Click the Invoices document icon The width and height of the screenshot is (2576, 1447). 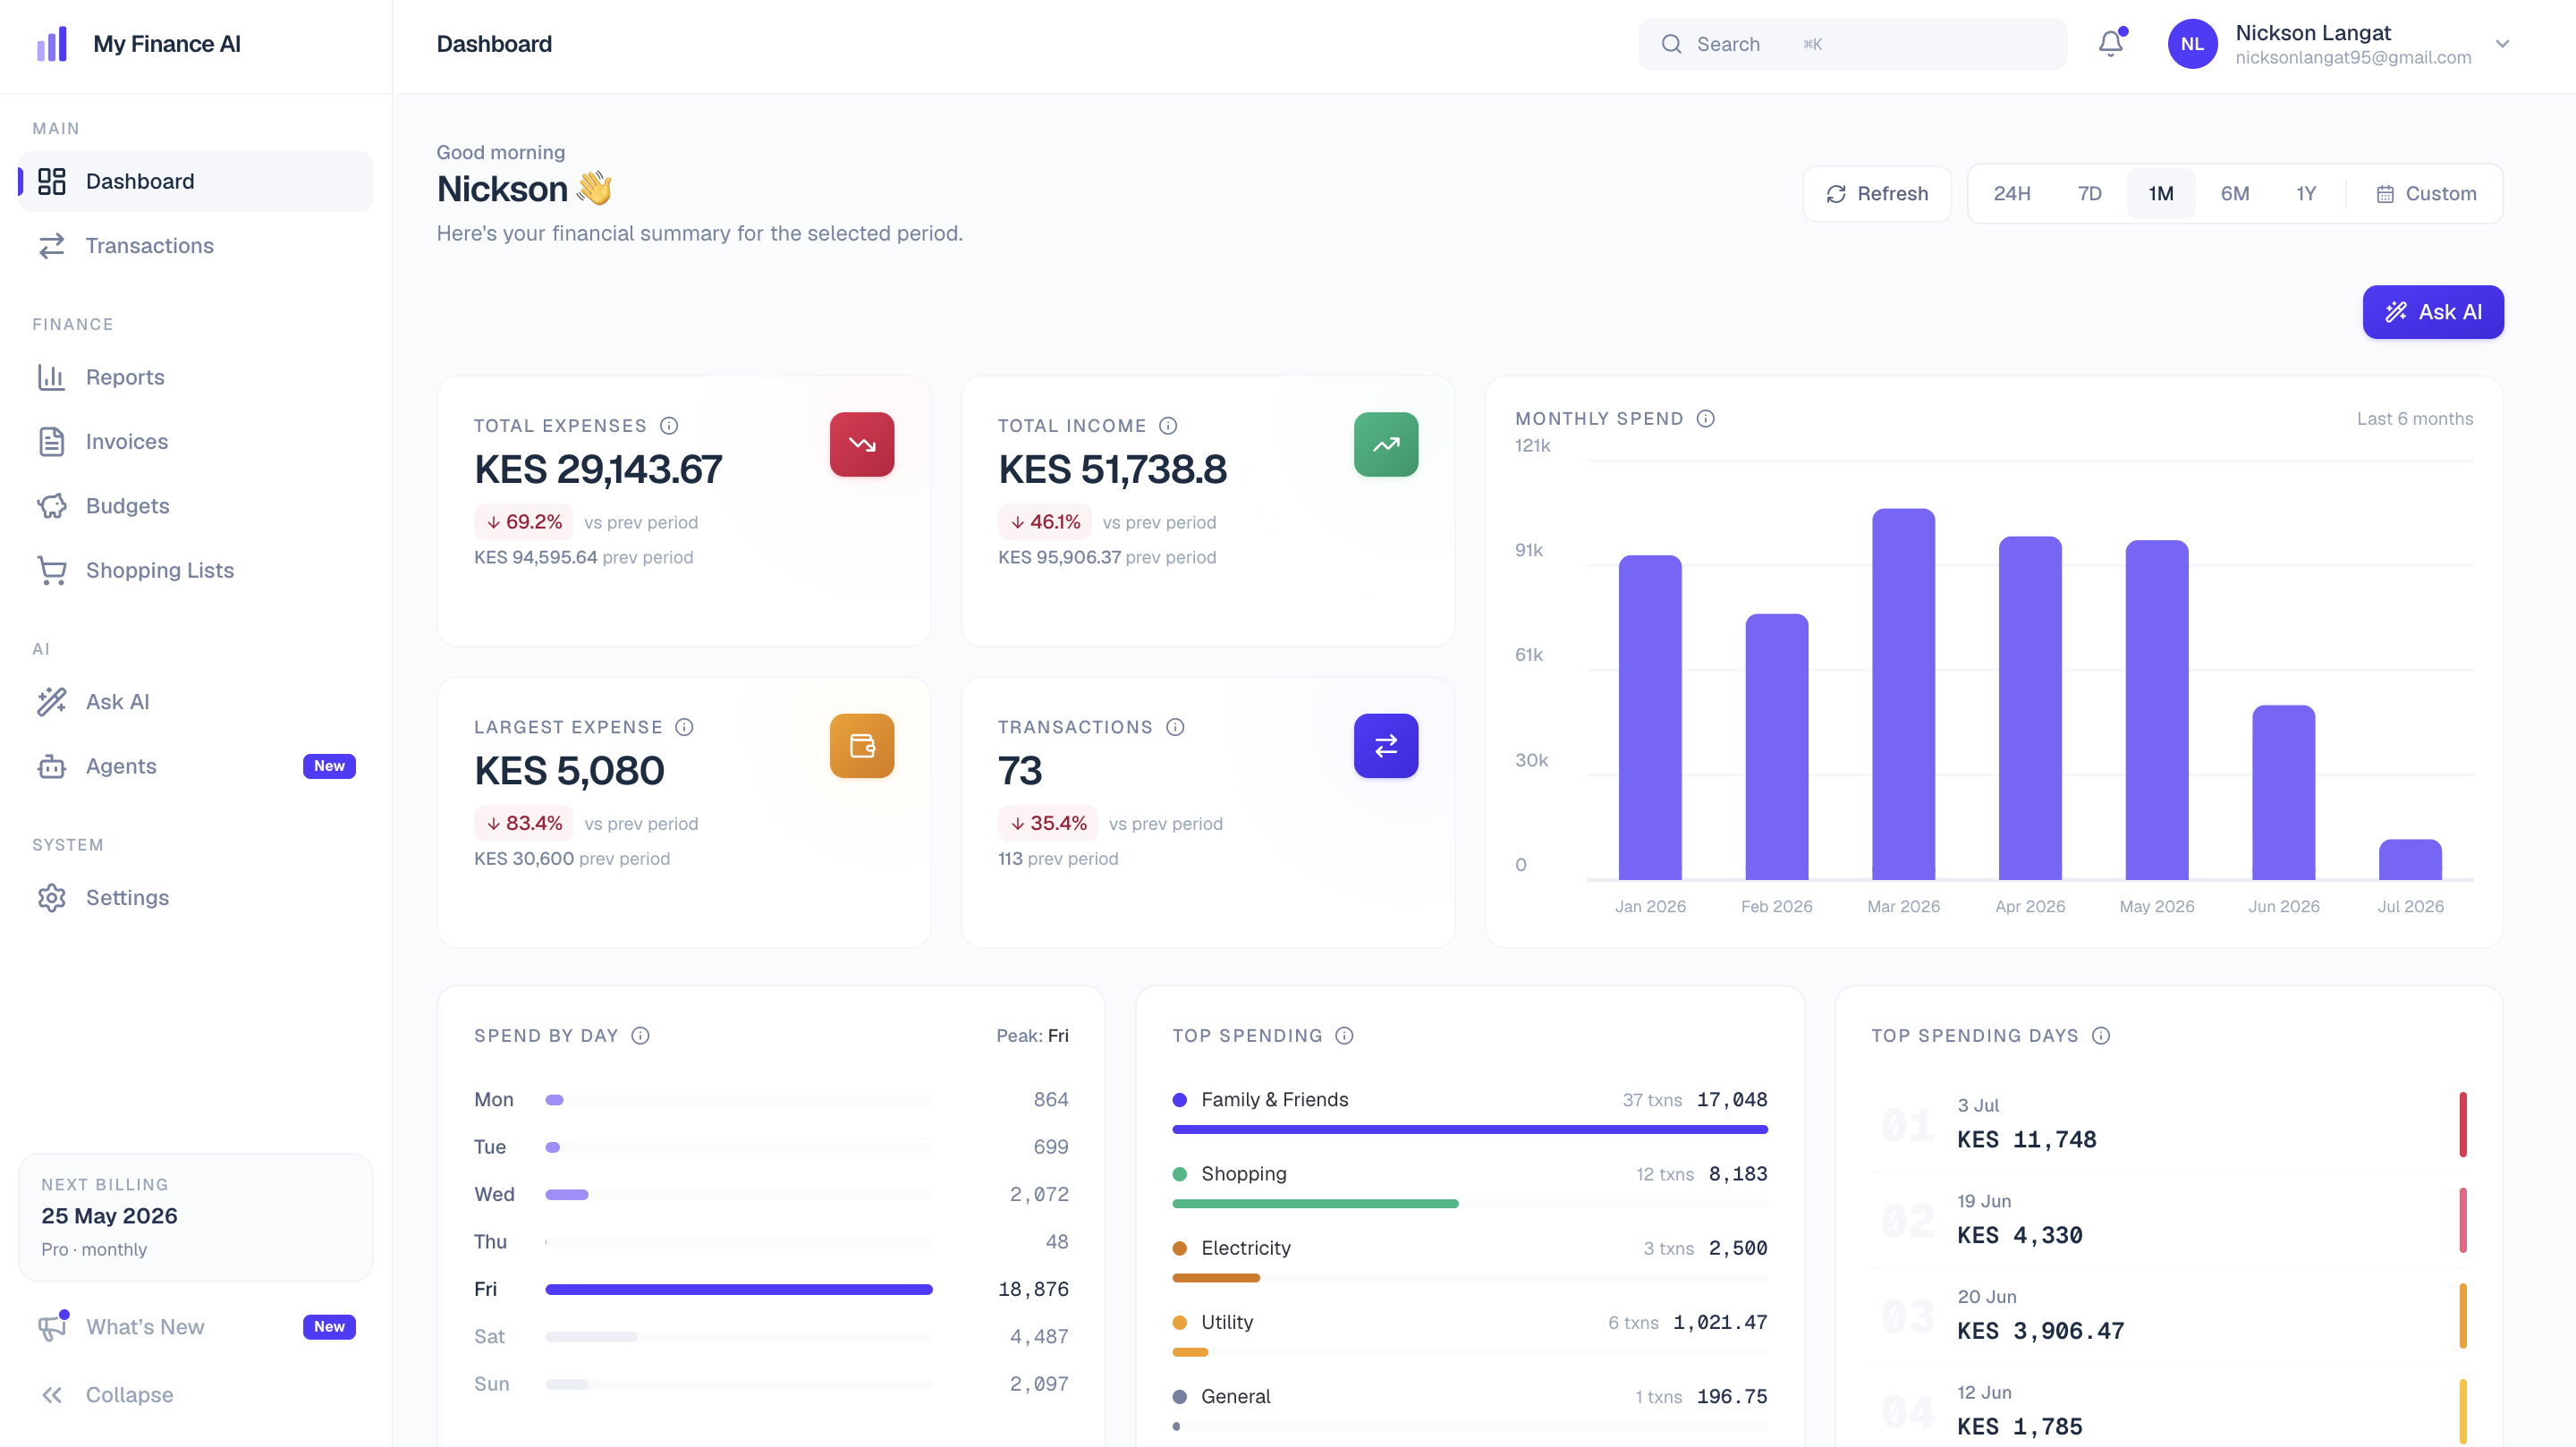coord(52,441)
